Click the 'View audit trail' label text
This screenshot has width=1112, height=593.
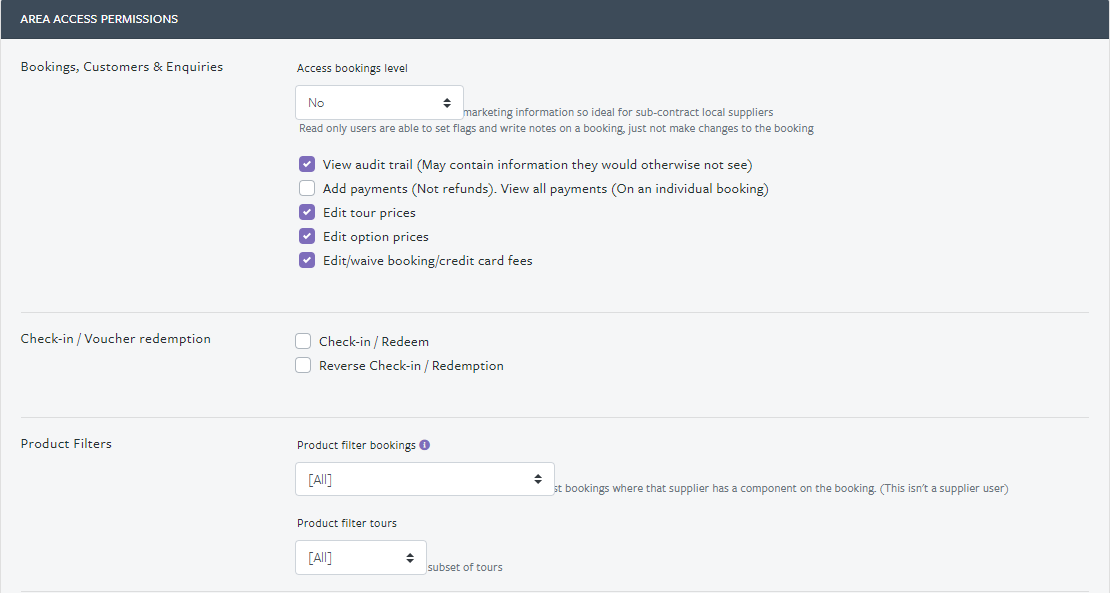[x=538, y=165]
